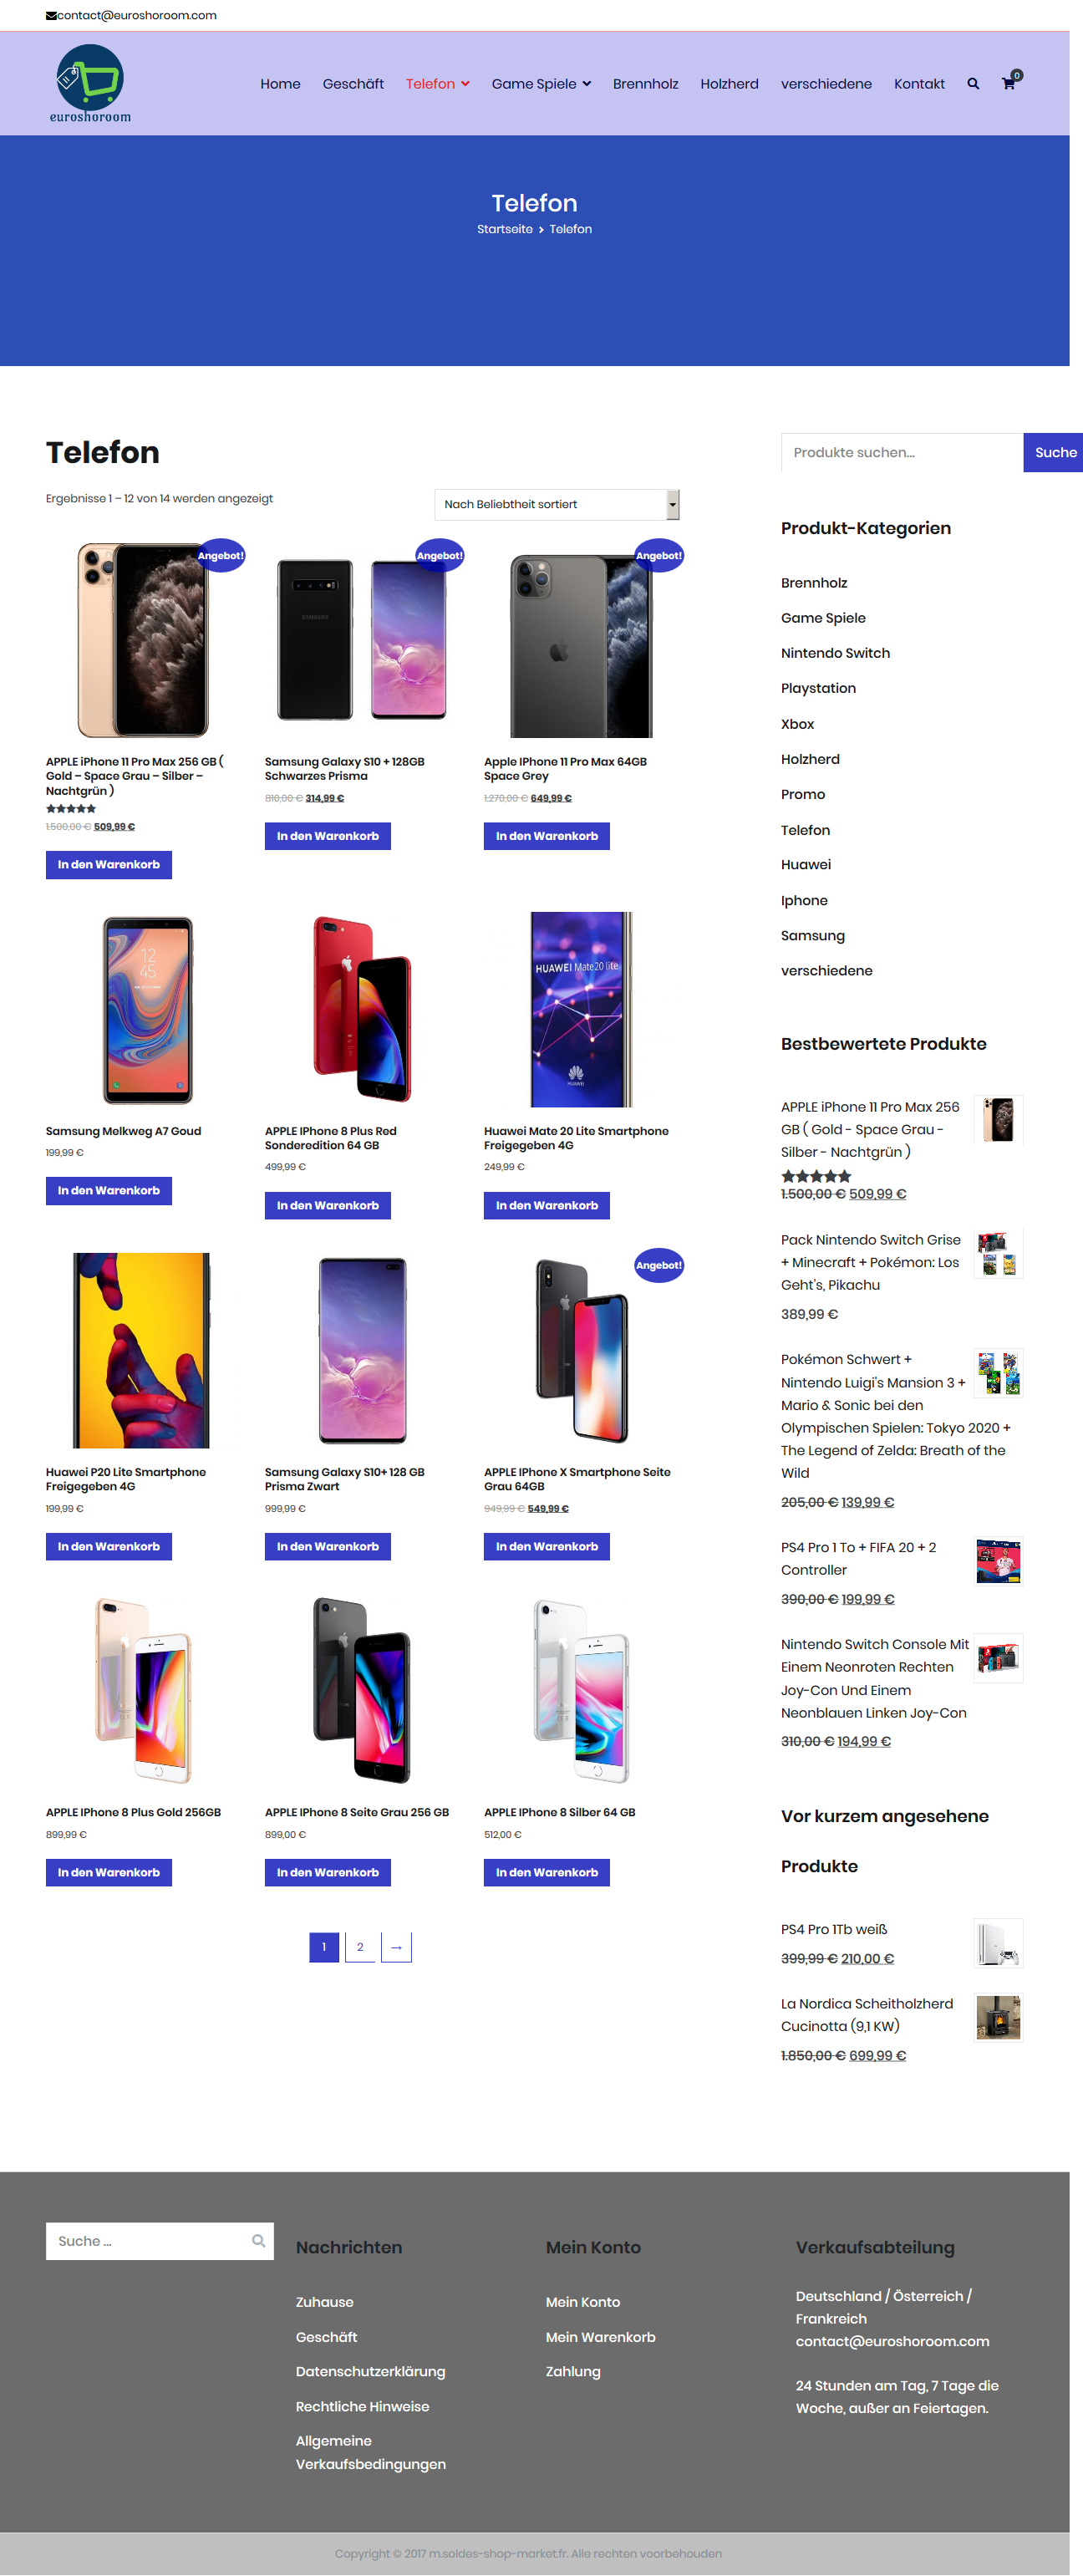Image resolution: width=1083 pixels, height=2576 pixels.
Task: Go to next page arrow in pagination
Action: click(396, 1947)
